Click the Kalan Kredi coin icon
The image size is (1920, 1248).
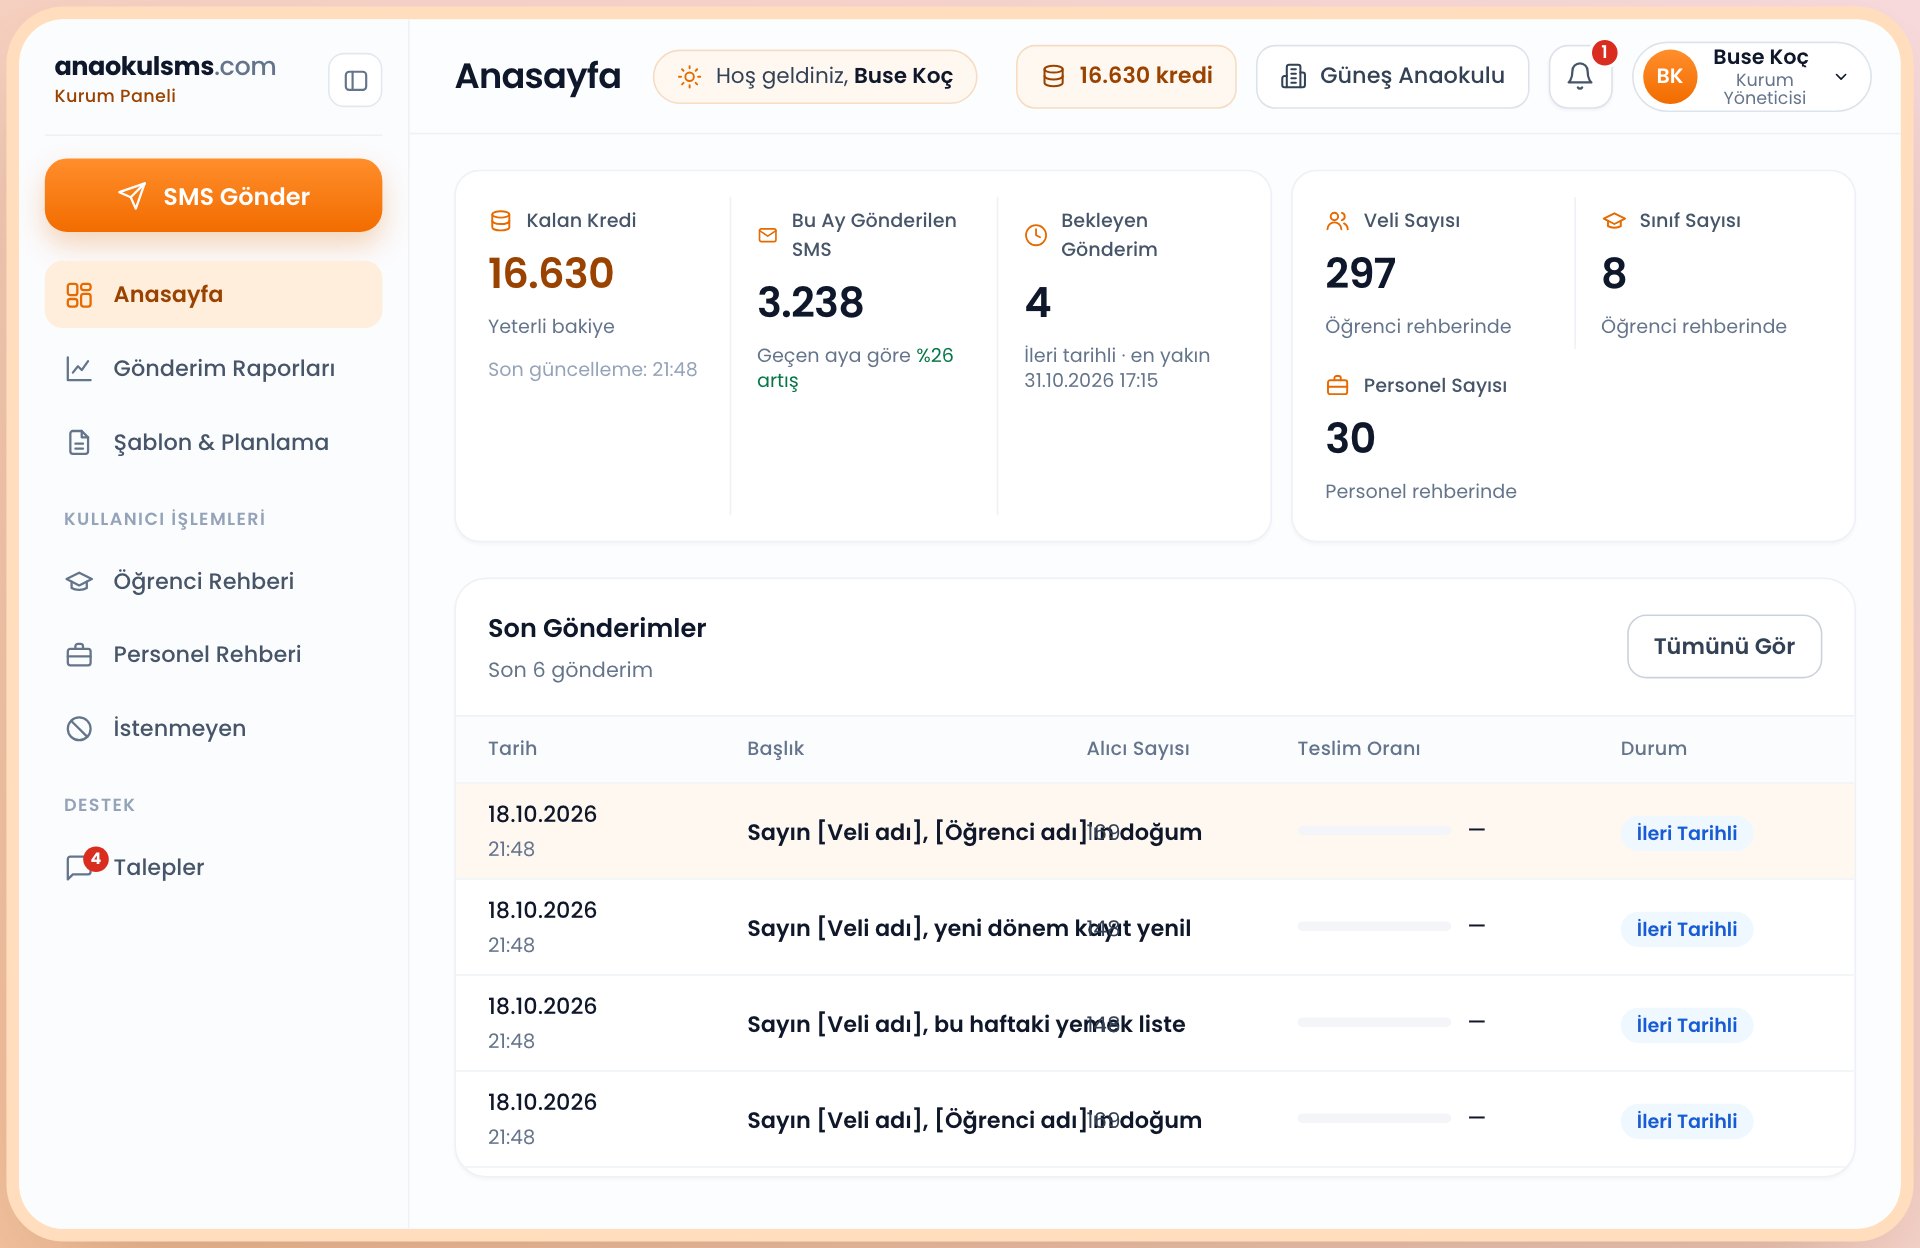[501, 221]
